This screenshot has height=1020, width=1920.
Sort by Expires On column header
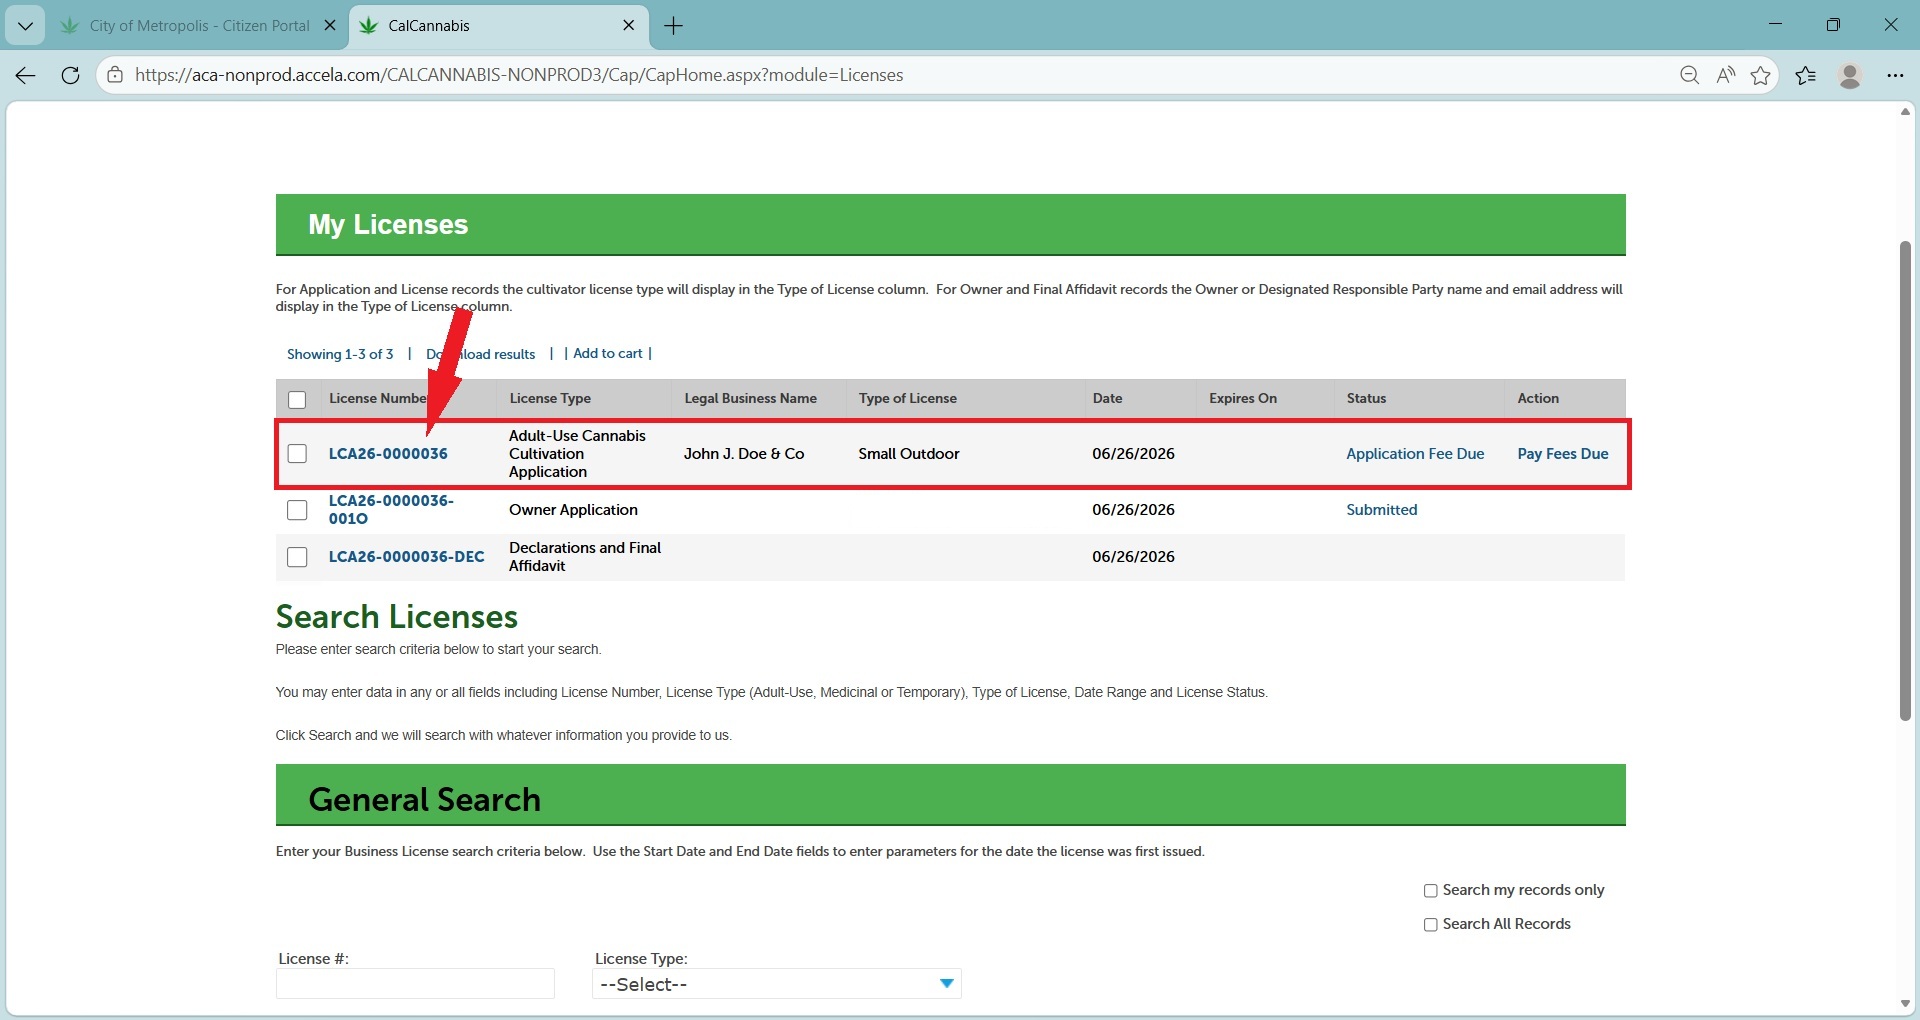(x=1243, y=399)
